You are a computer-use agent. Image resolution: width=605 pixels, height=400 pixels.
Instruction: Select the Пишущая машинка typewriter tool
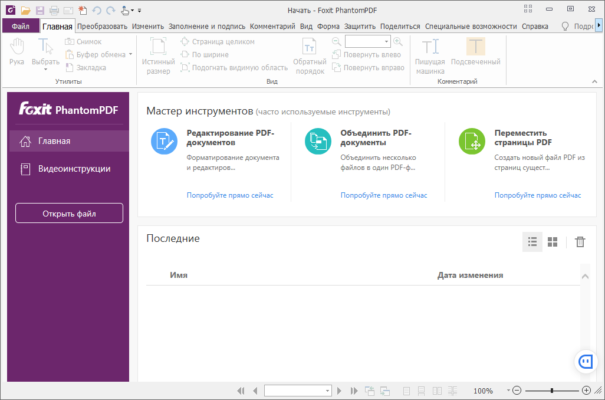click(x=430, y=56)
